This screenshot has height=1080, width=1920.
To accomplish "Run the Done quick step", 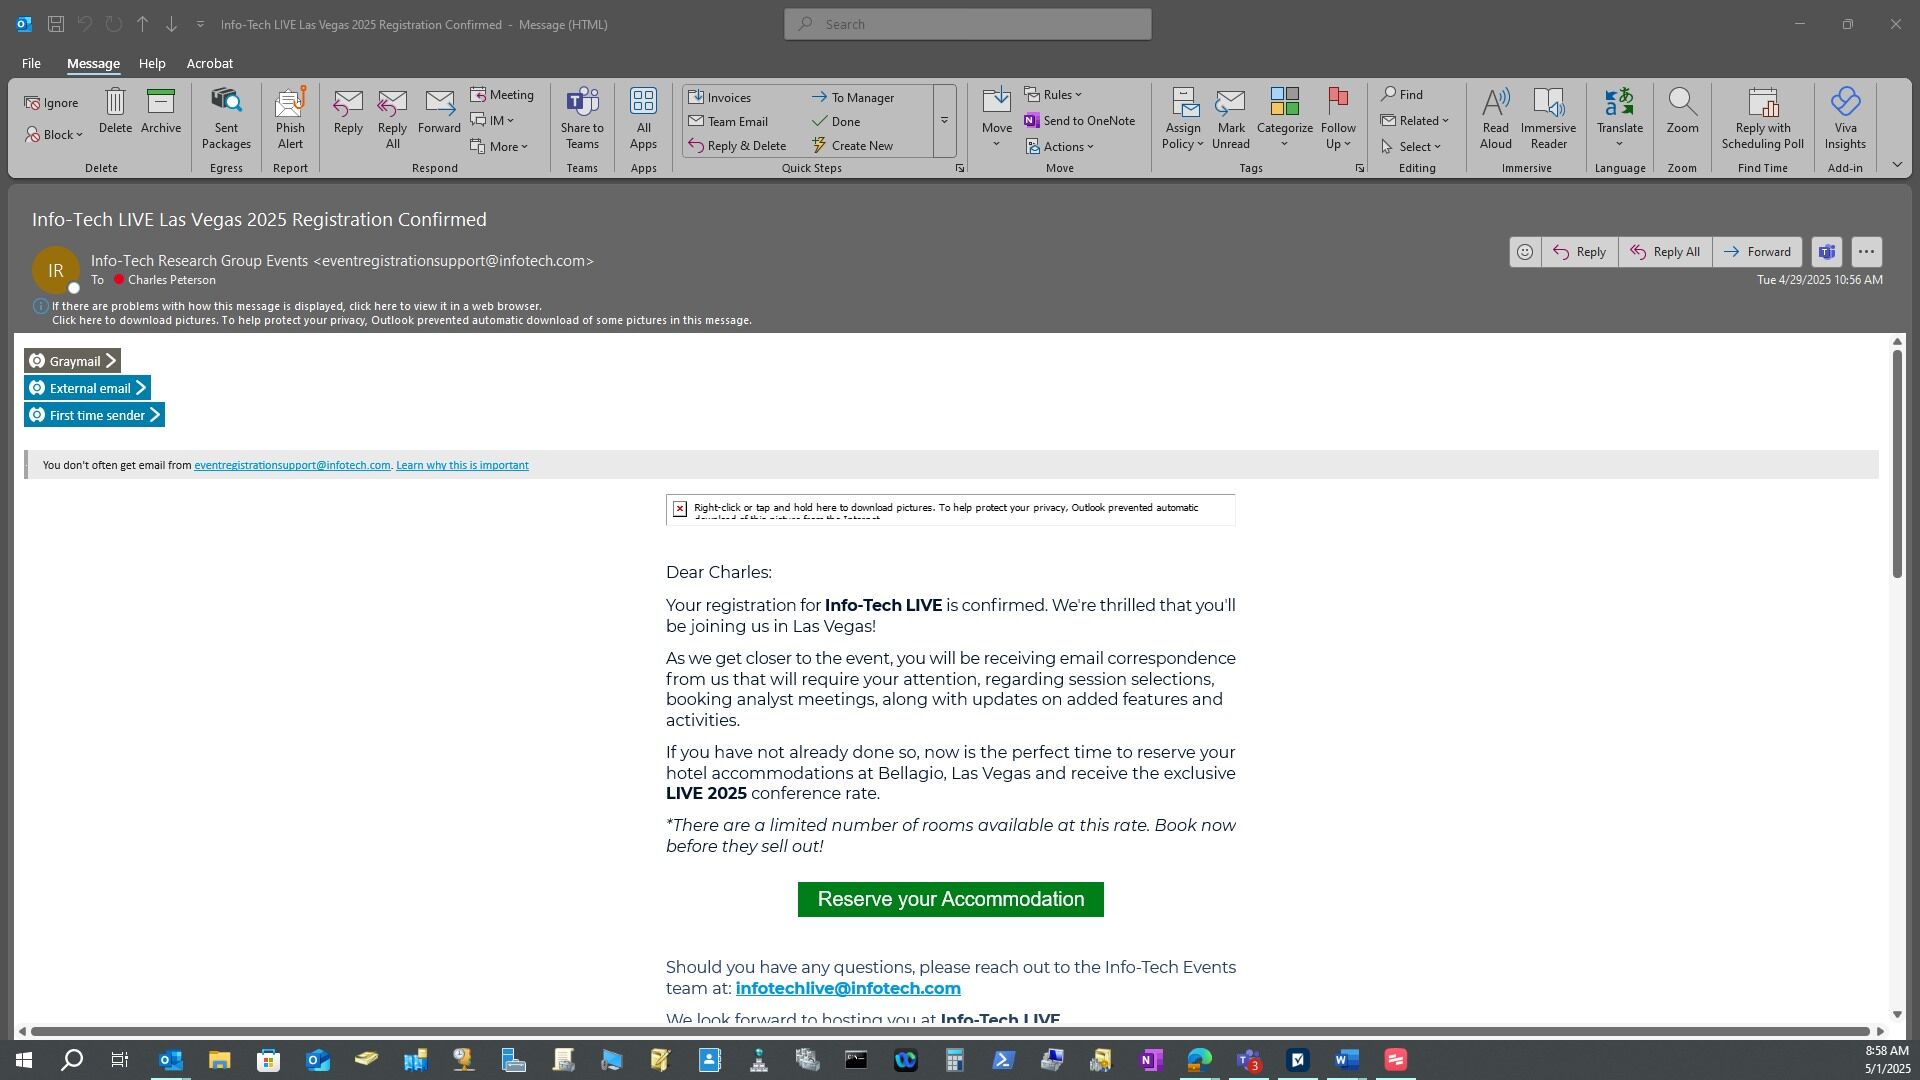I will pos(836,121).
